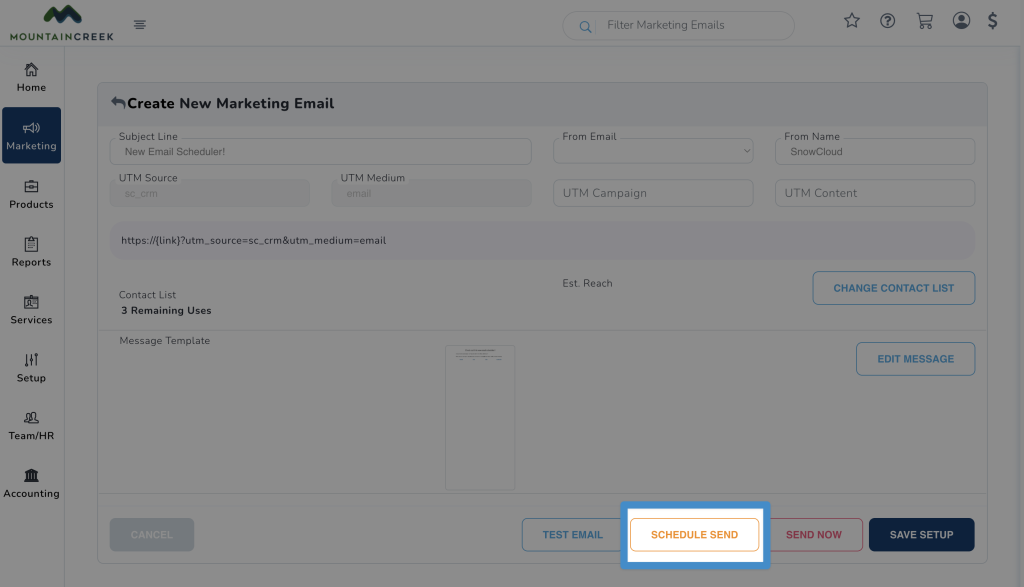
Task: Select the message template thumbnail preview
Action: [480, 417]
